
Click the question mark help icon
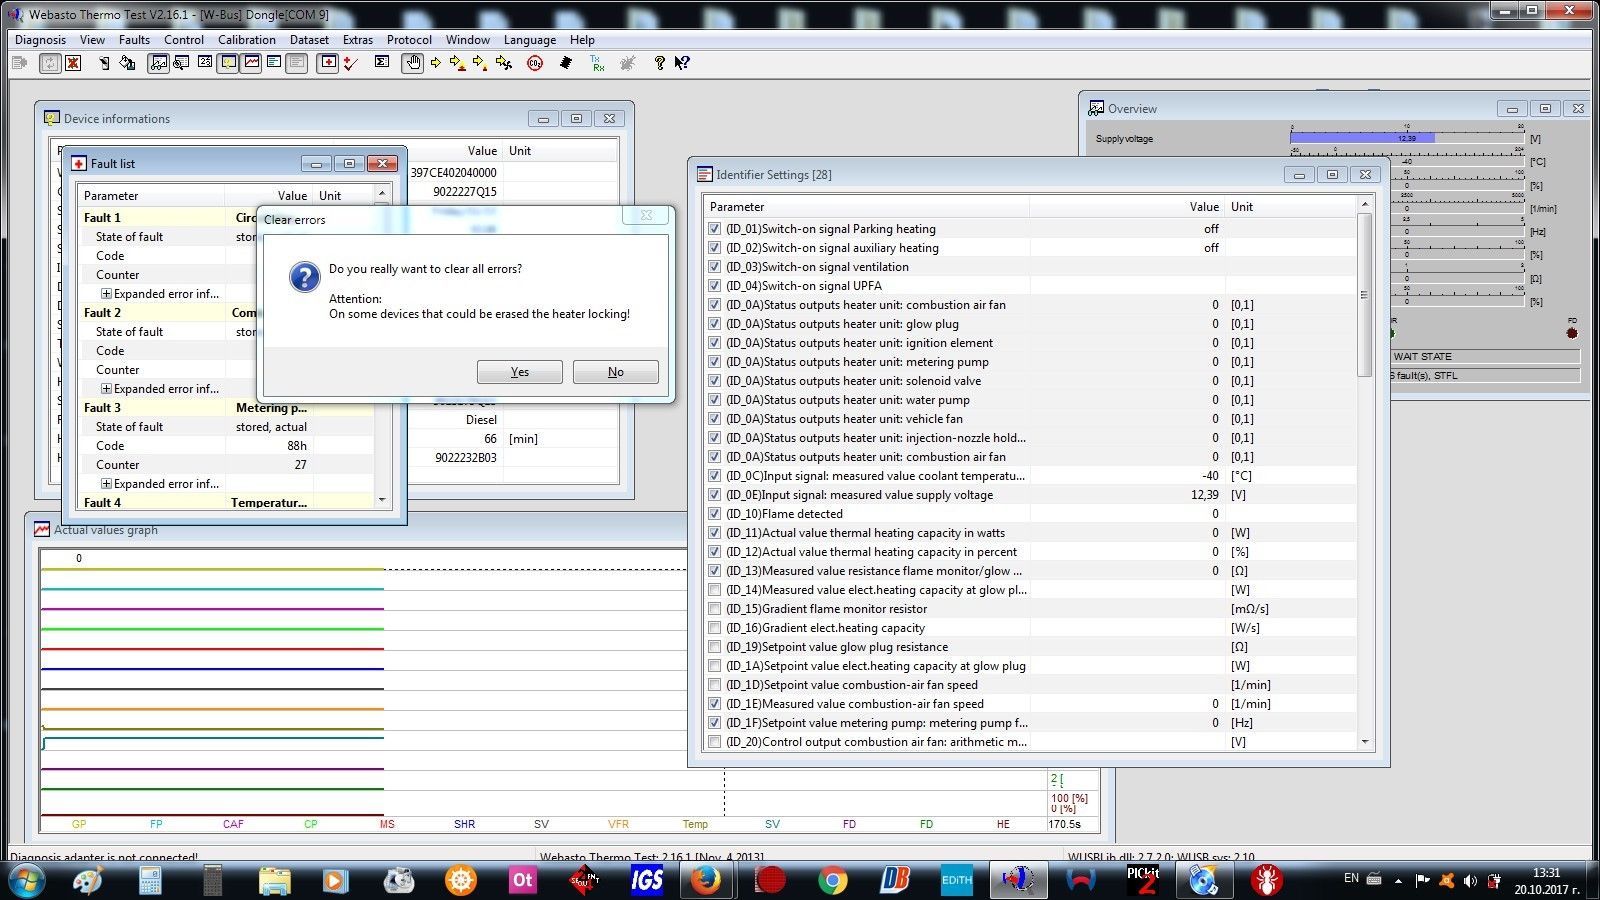coord(659,63)
